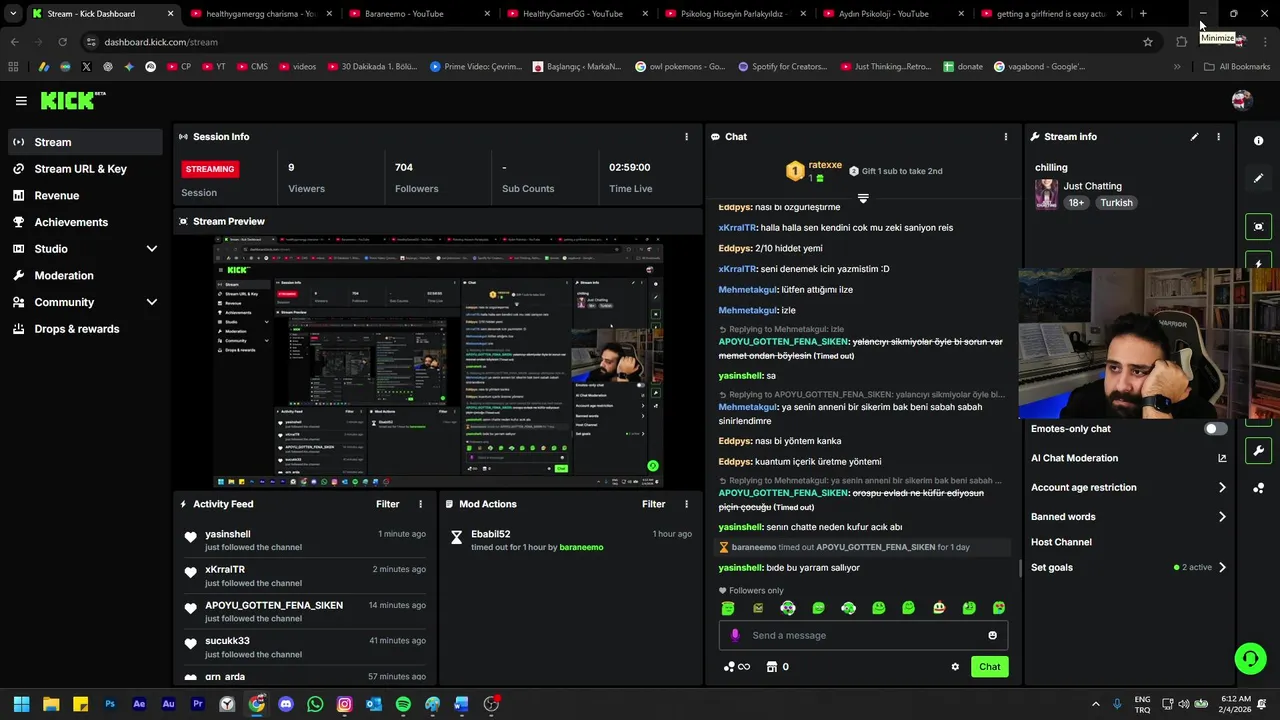Open the hamburger menu beside Kick logo
Screen dimensions: 1280x720
point(21,101)
